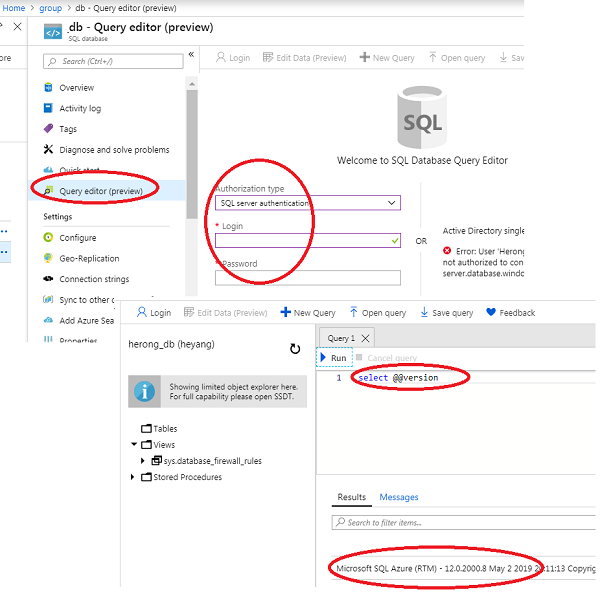Click Edit Data (Preview) in upper toolbar
The height and width of the screenshot is (594, 600).
click(x=305, y=57)
